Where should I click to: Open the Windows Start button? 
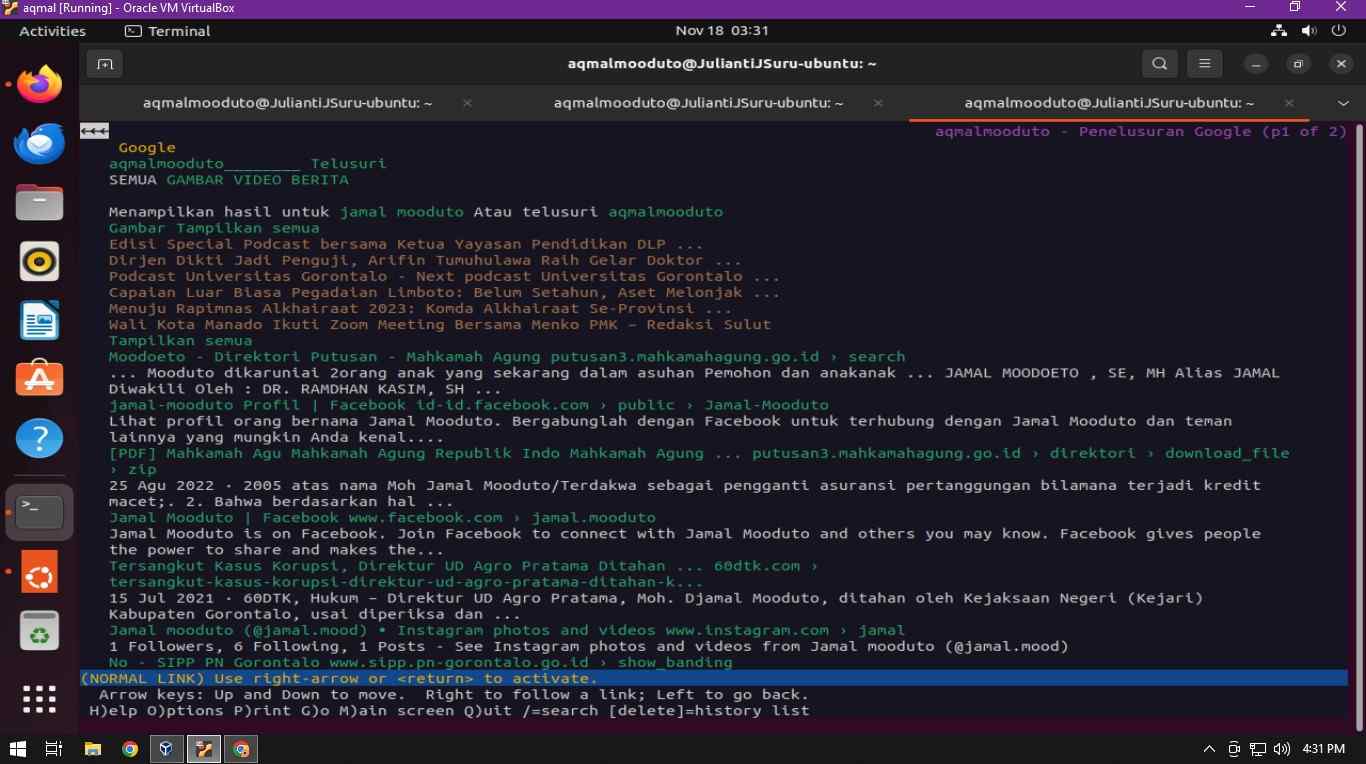tap(17, 748)
